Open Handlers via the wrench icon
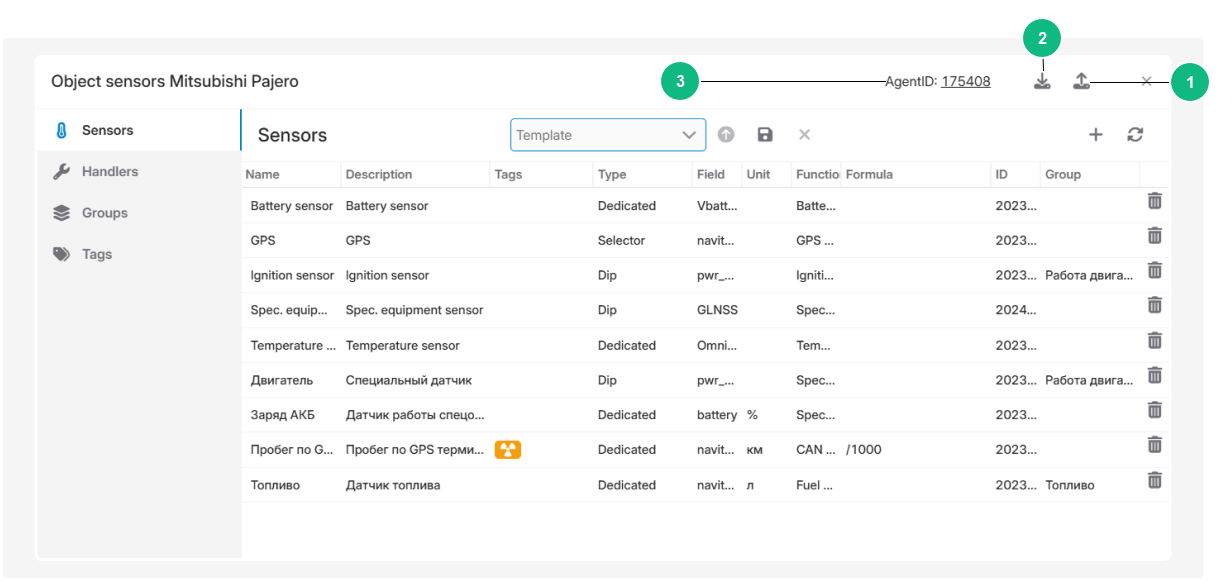This screenshot has width=1232, height=581. tap(62, 171)
